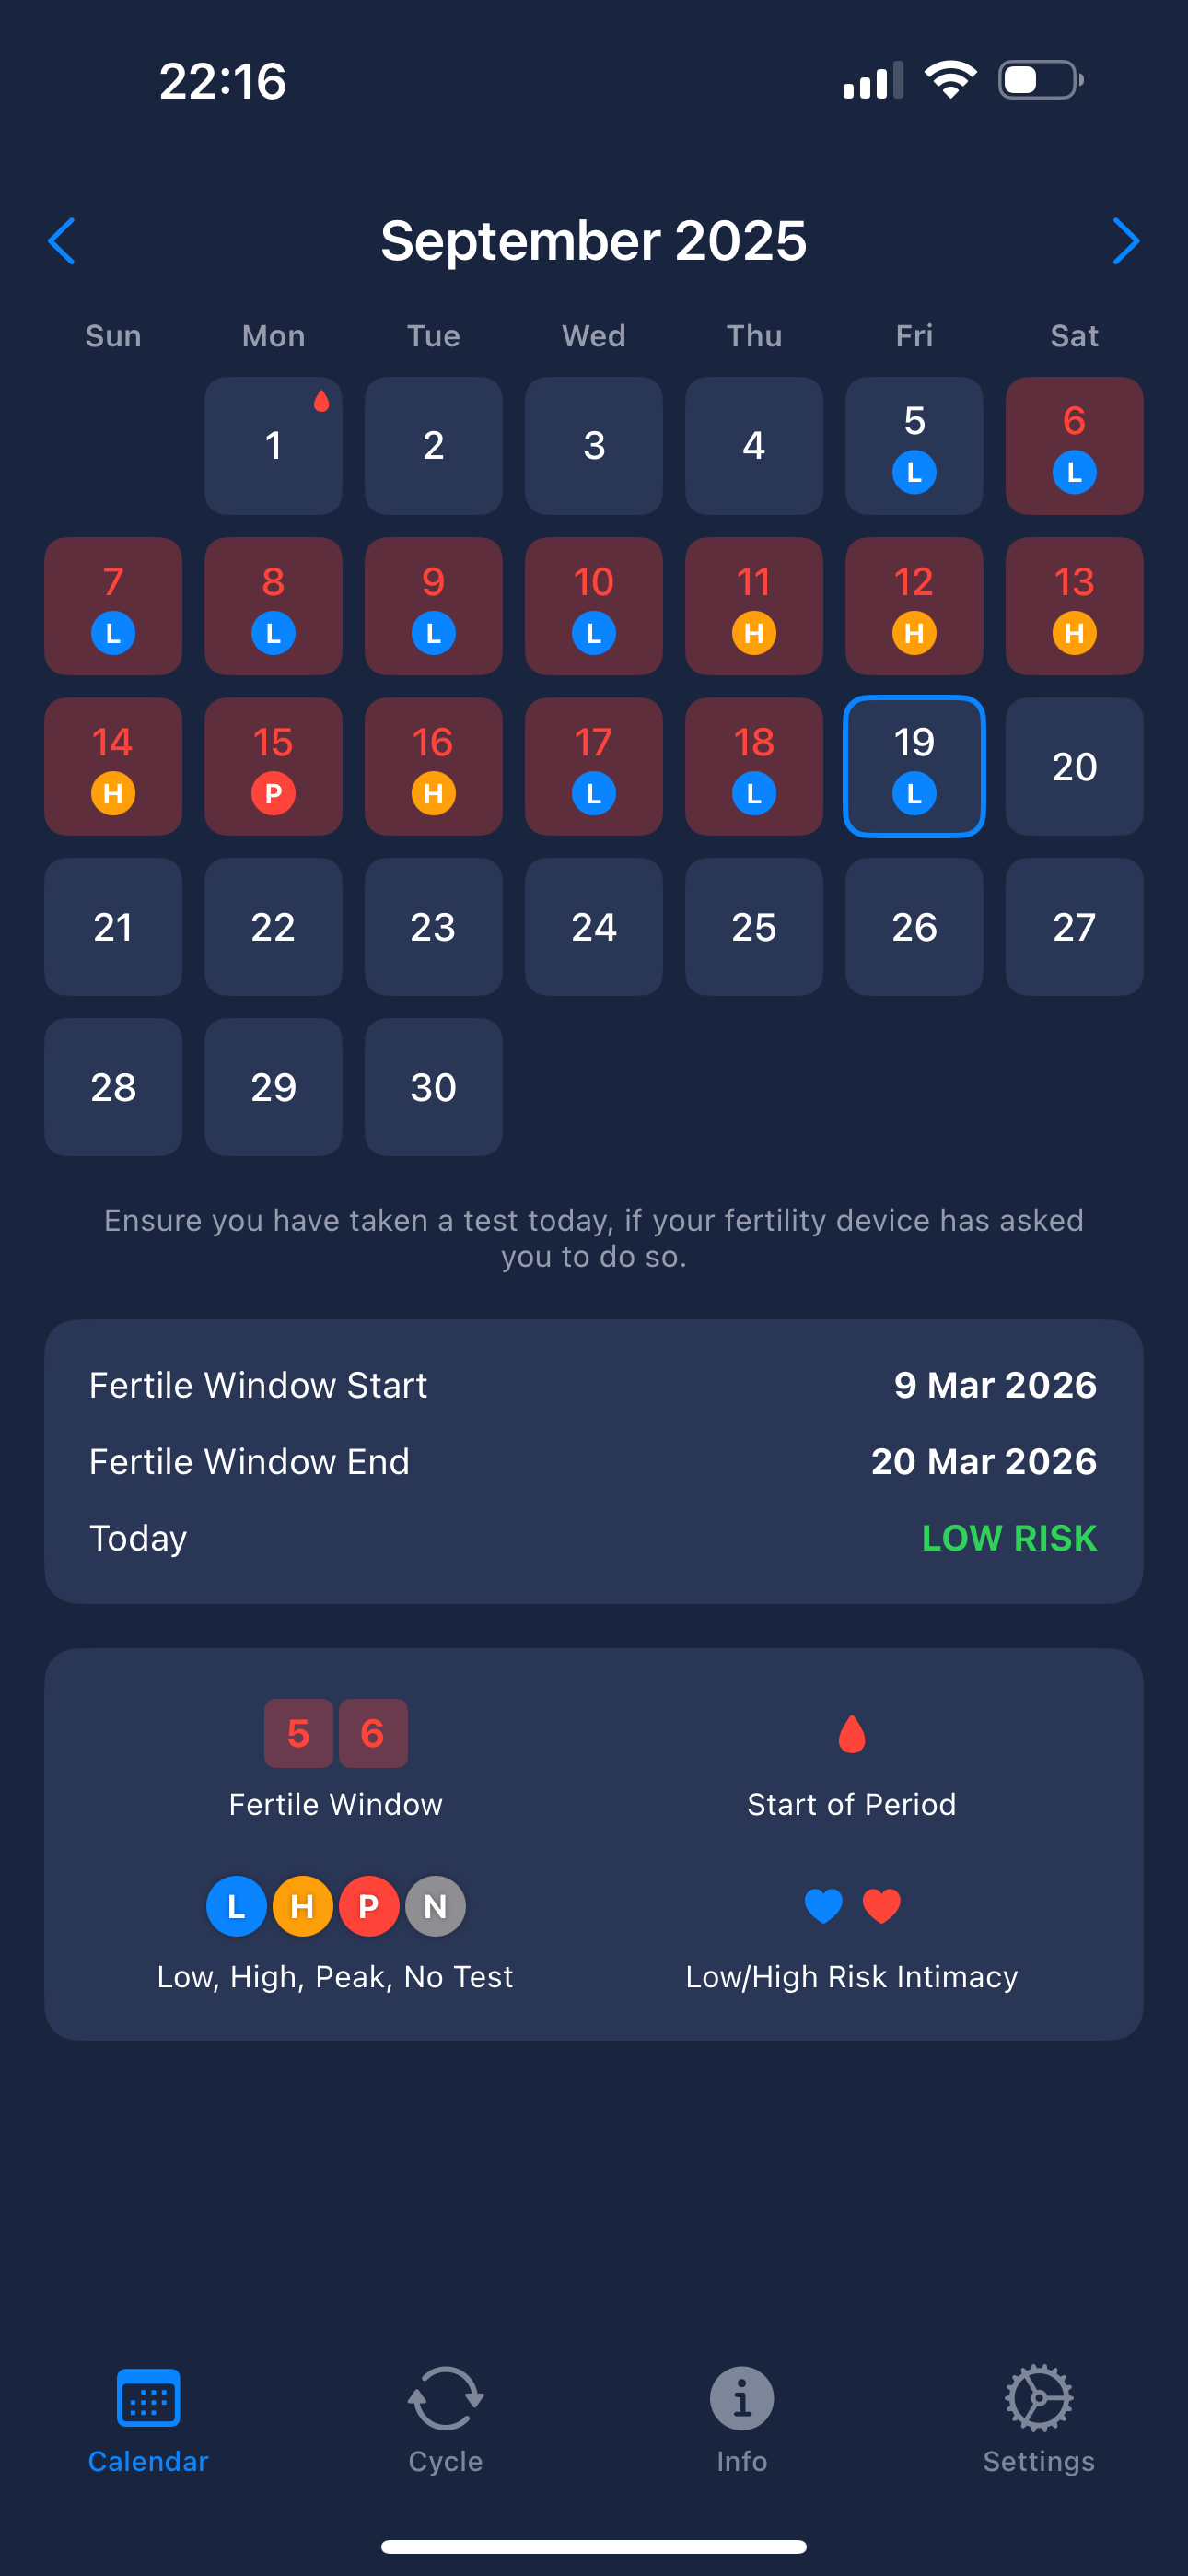1188x2576 pixels.
Task: Tap the blue low-risk intimacy heart
Action: coord(822,1905)
